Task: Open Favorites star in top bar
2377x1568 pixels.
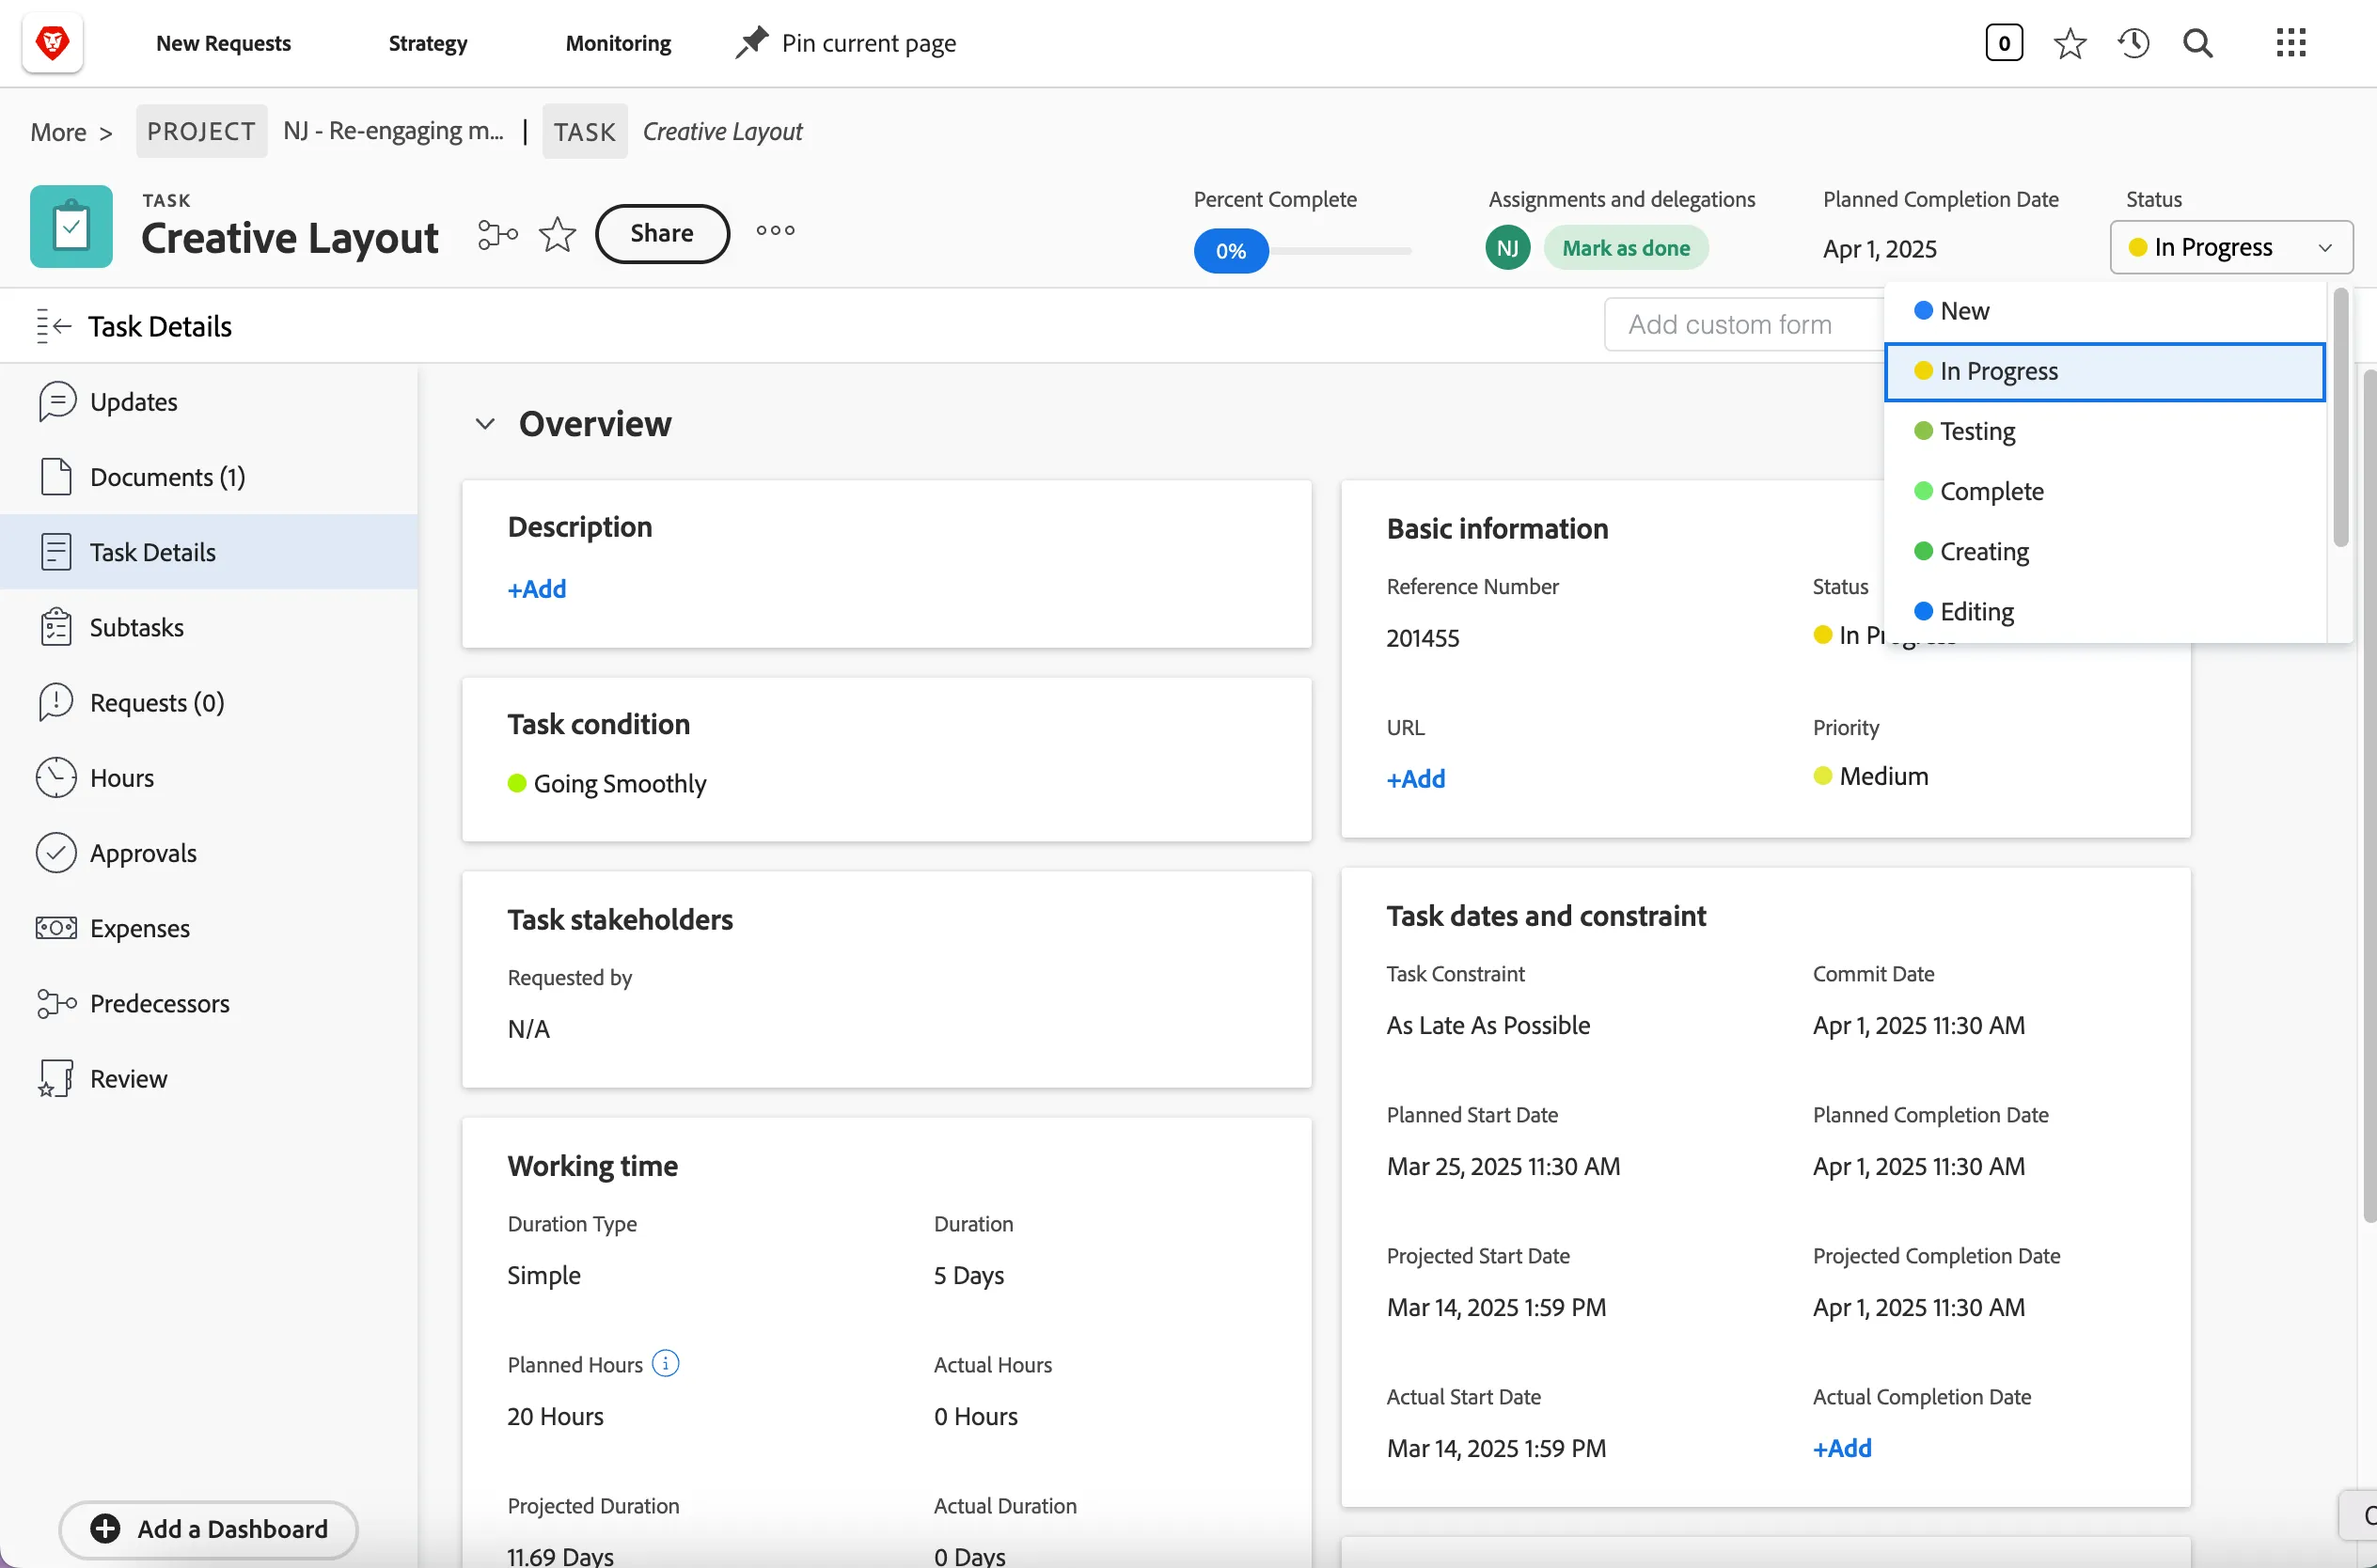Action: 2069,43
